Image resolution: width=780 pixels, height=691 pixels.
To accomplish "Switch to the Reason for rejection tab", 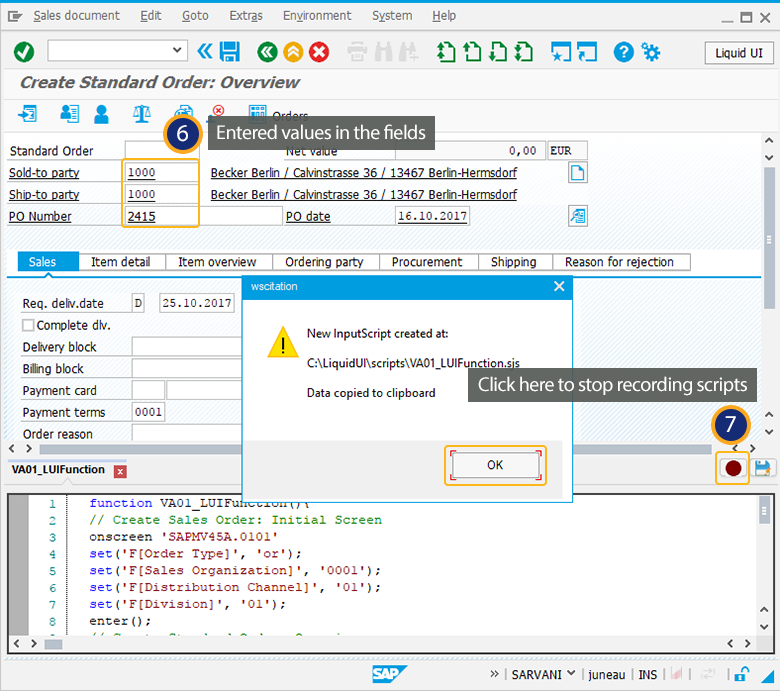I will pos(619,262).
